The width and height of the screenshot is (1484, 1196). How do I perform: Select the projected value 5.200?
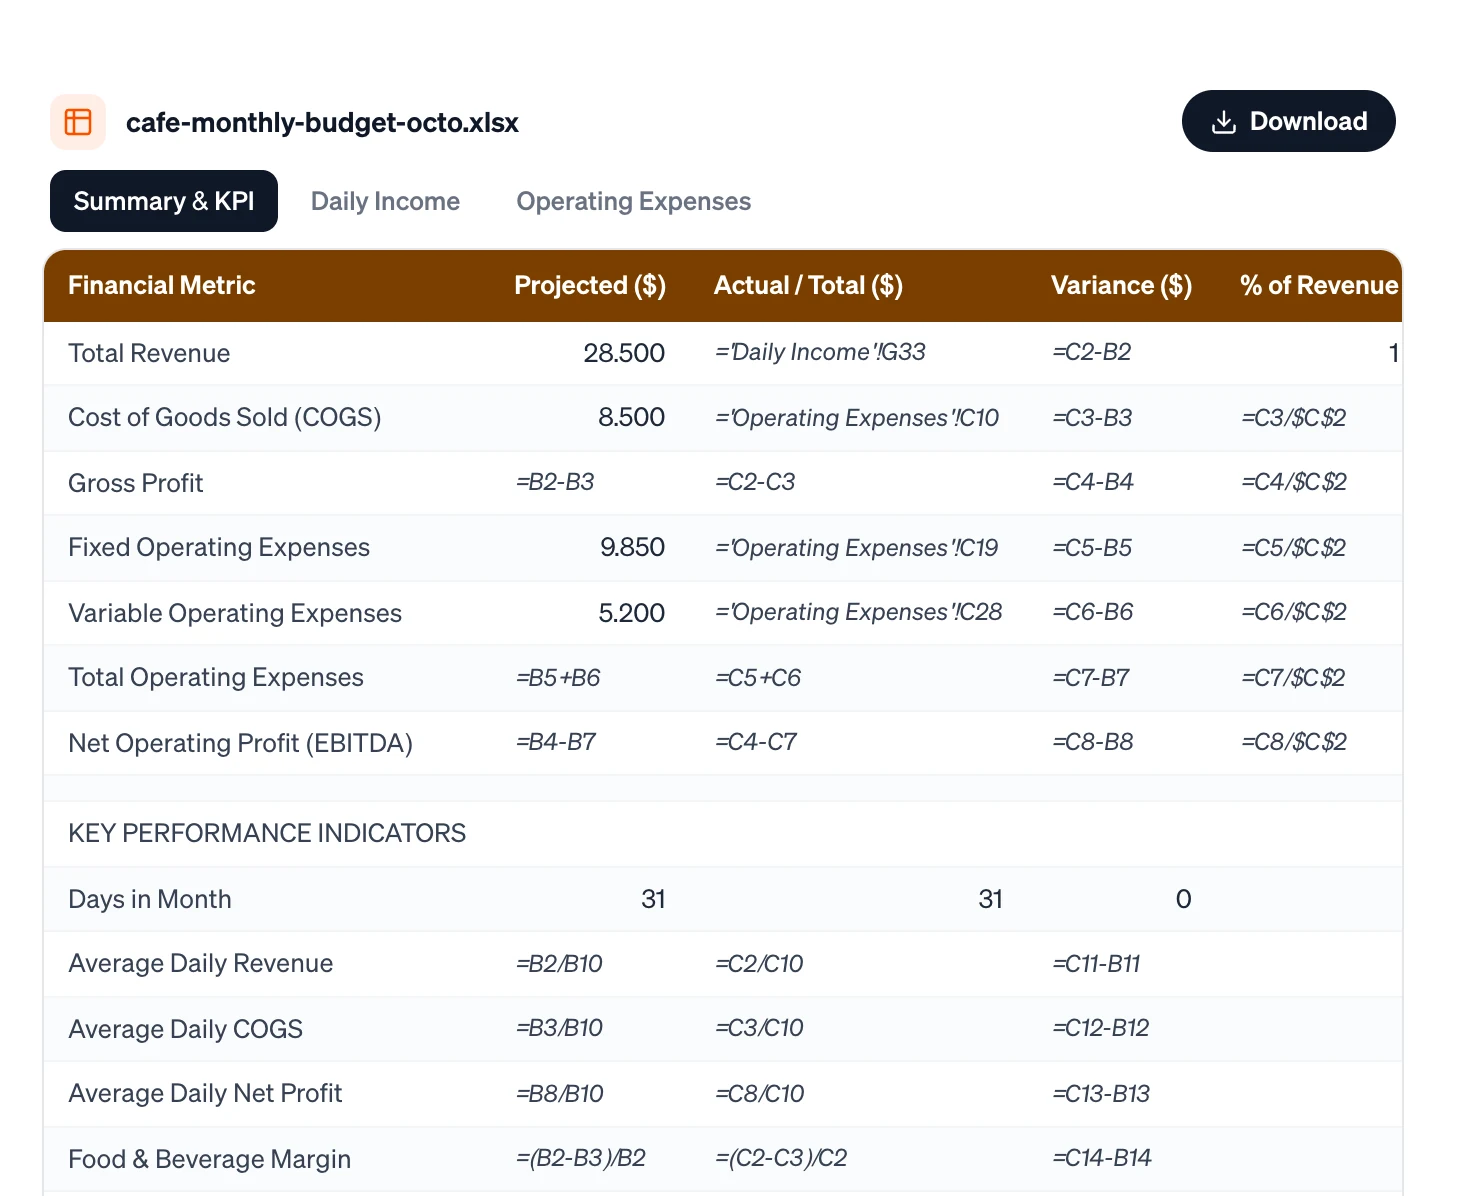click(631, 613)
